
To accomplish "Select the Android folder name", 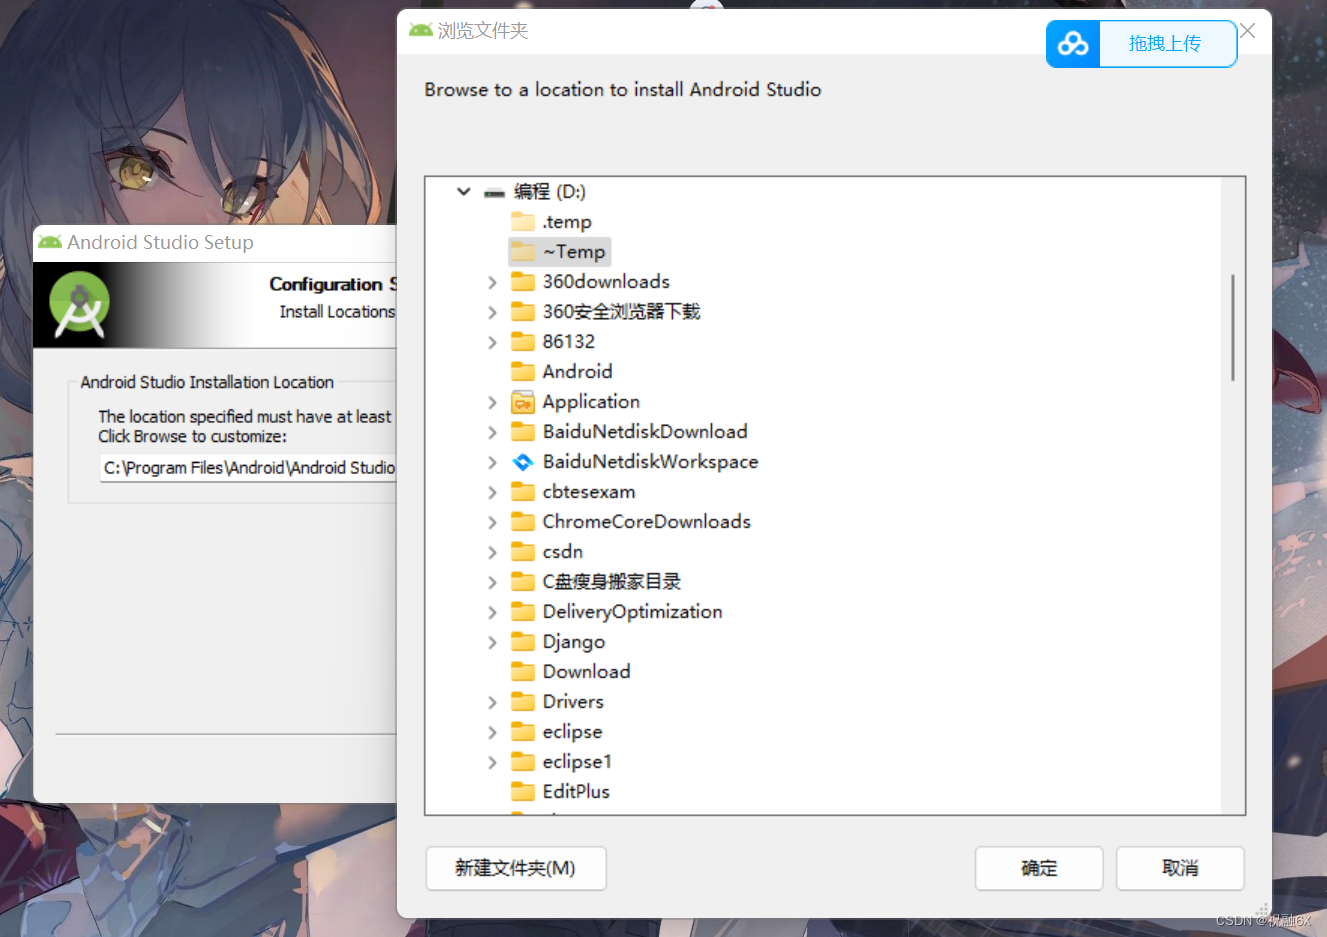I will pyautogui.click(x=577, y=372).
